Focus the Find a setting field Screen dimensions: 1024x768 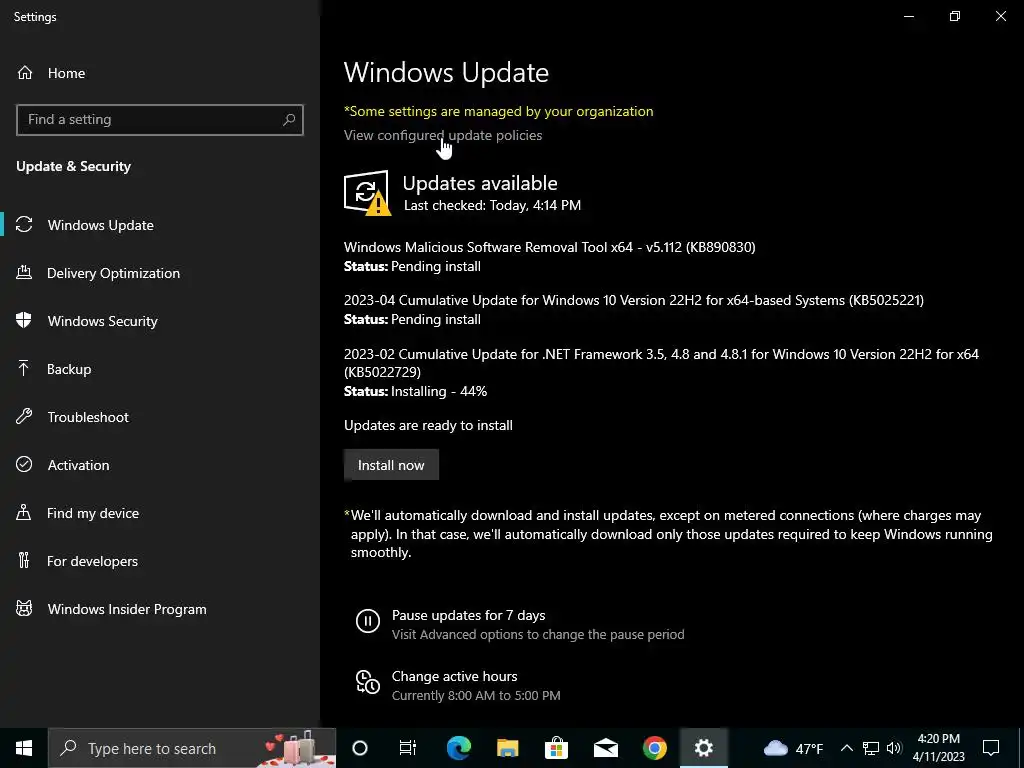pos(159,120)
